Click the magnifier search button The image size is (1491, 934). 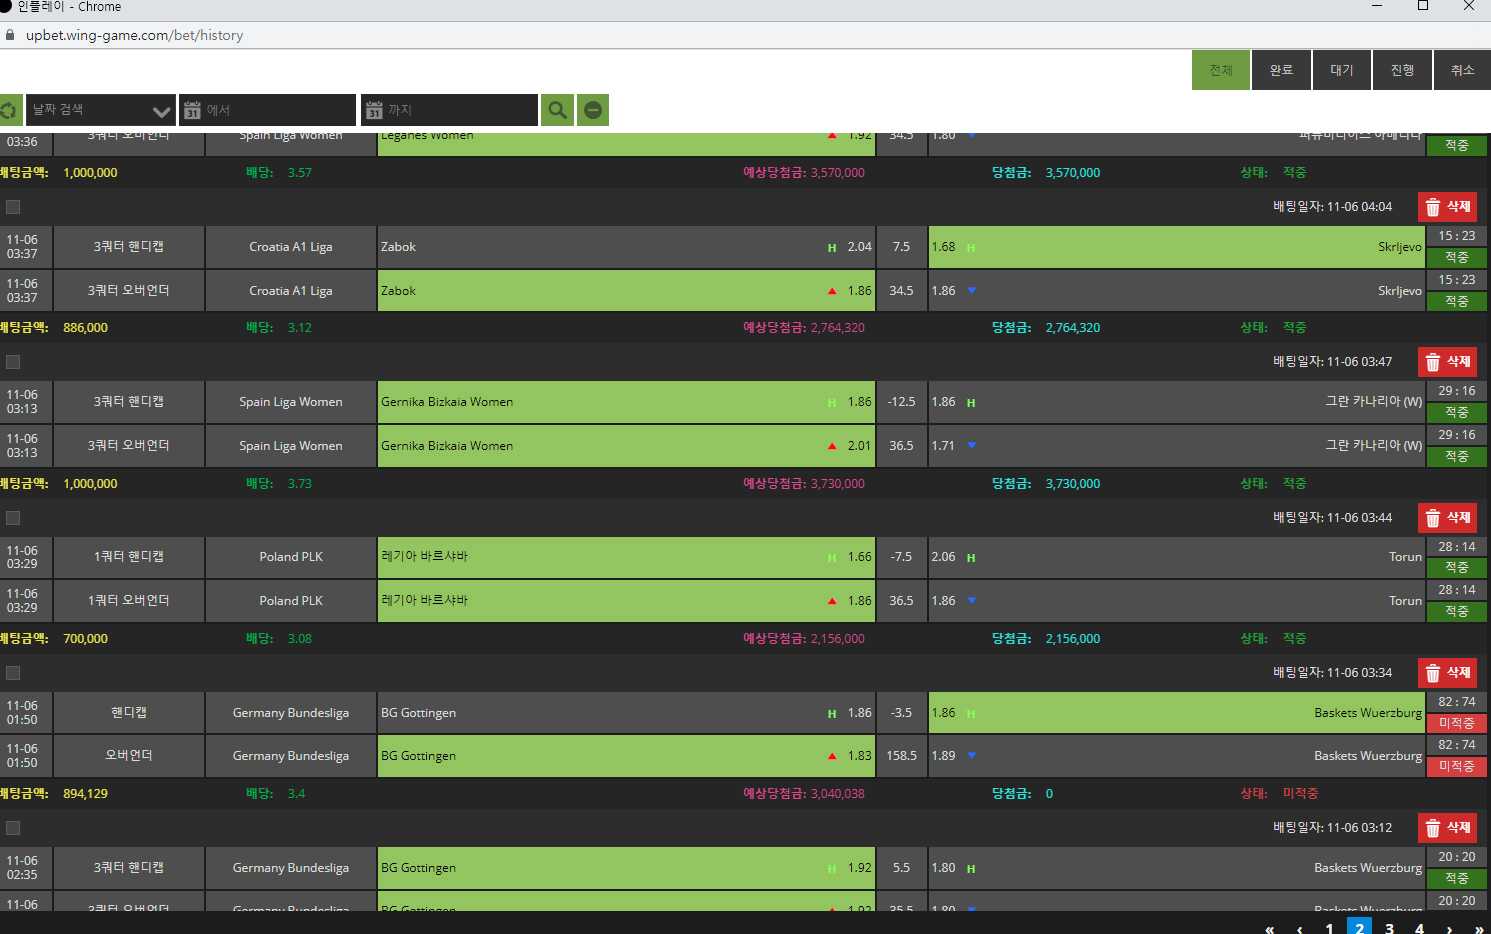point(557,110)
